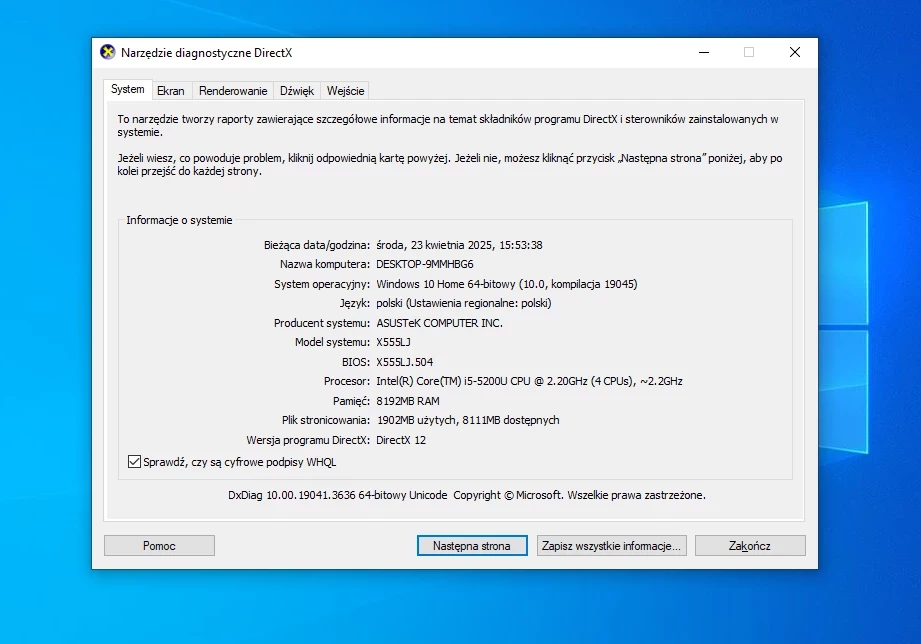The image size is (921, 644).
Task: Click the disabled maximize button
Action: coord(749,52)
